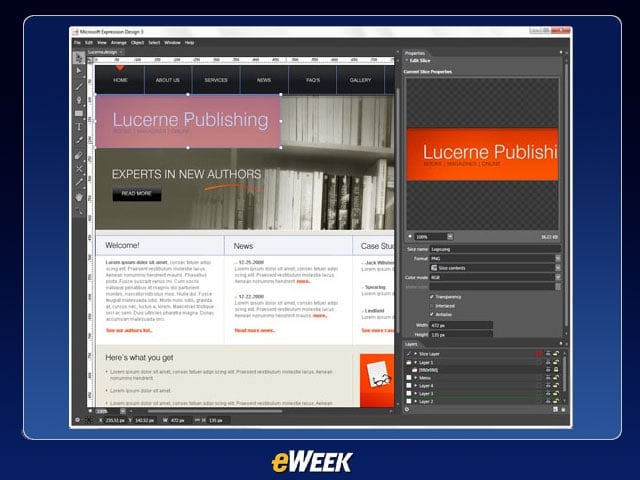Screen dimensions: 640x480
Task: Click ABOUT US nav item on canvas
Action: click(x=168, y=80)
